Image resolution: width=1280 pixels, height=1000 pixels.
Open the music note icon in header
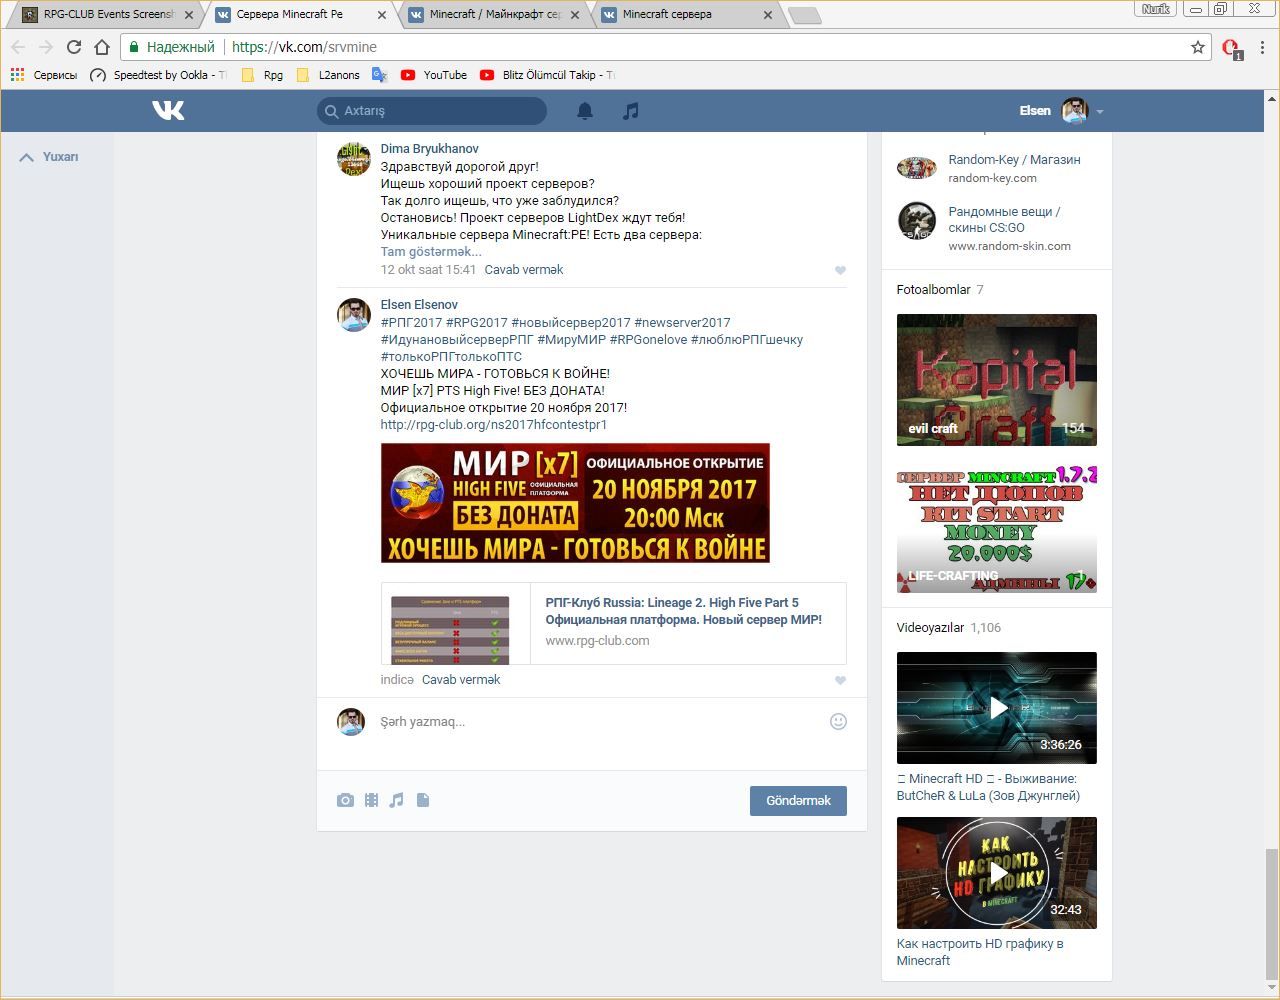(x=630, y=111)
